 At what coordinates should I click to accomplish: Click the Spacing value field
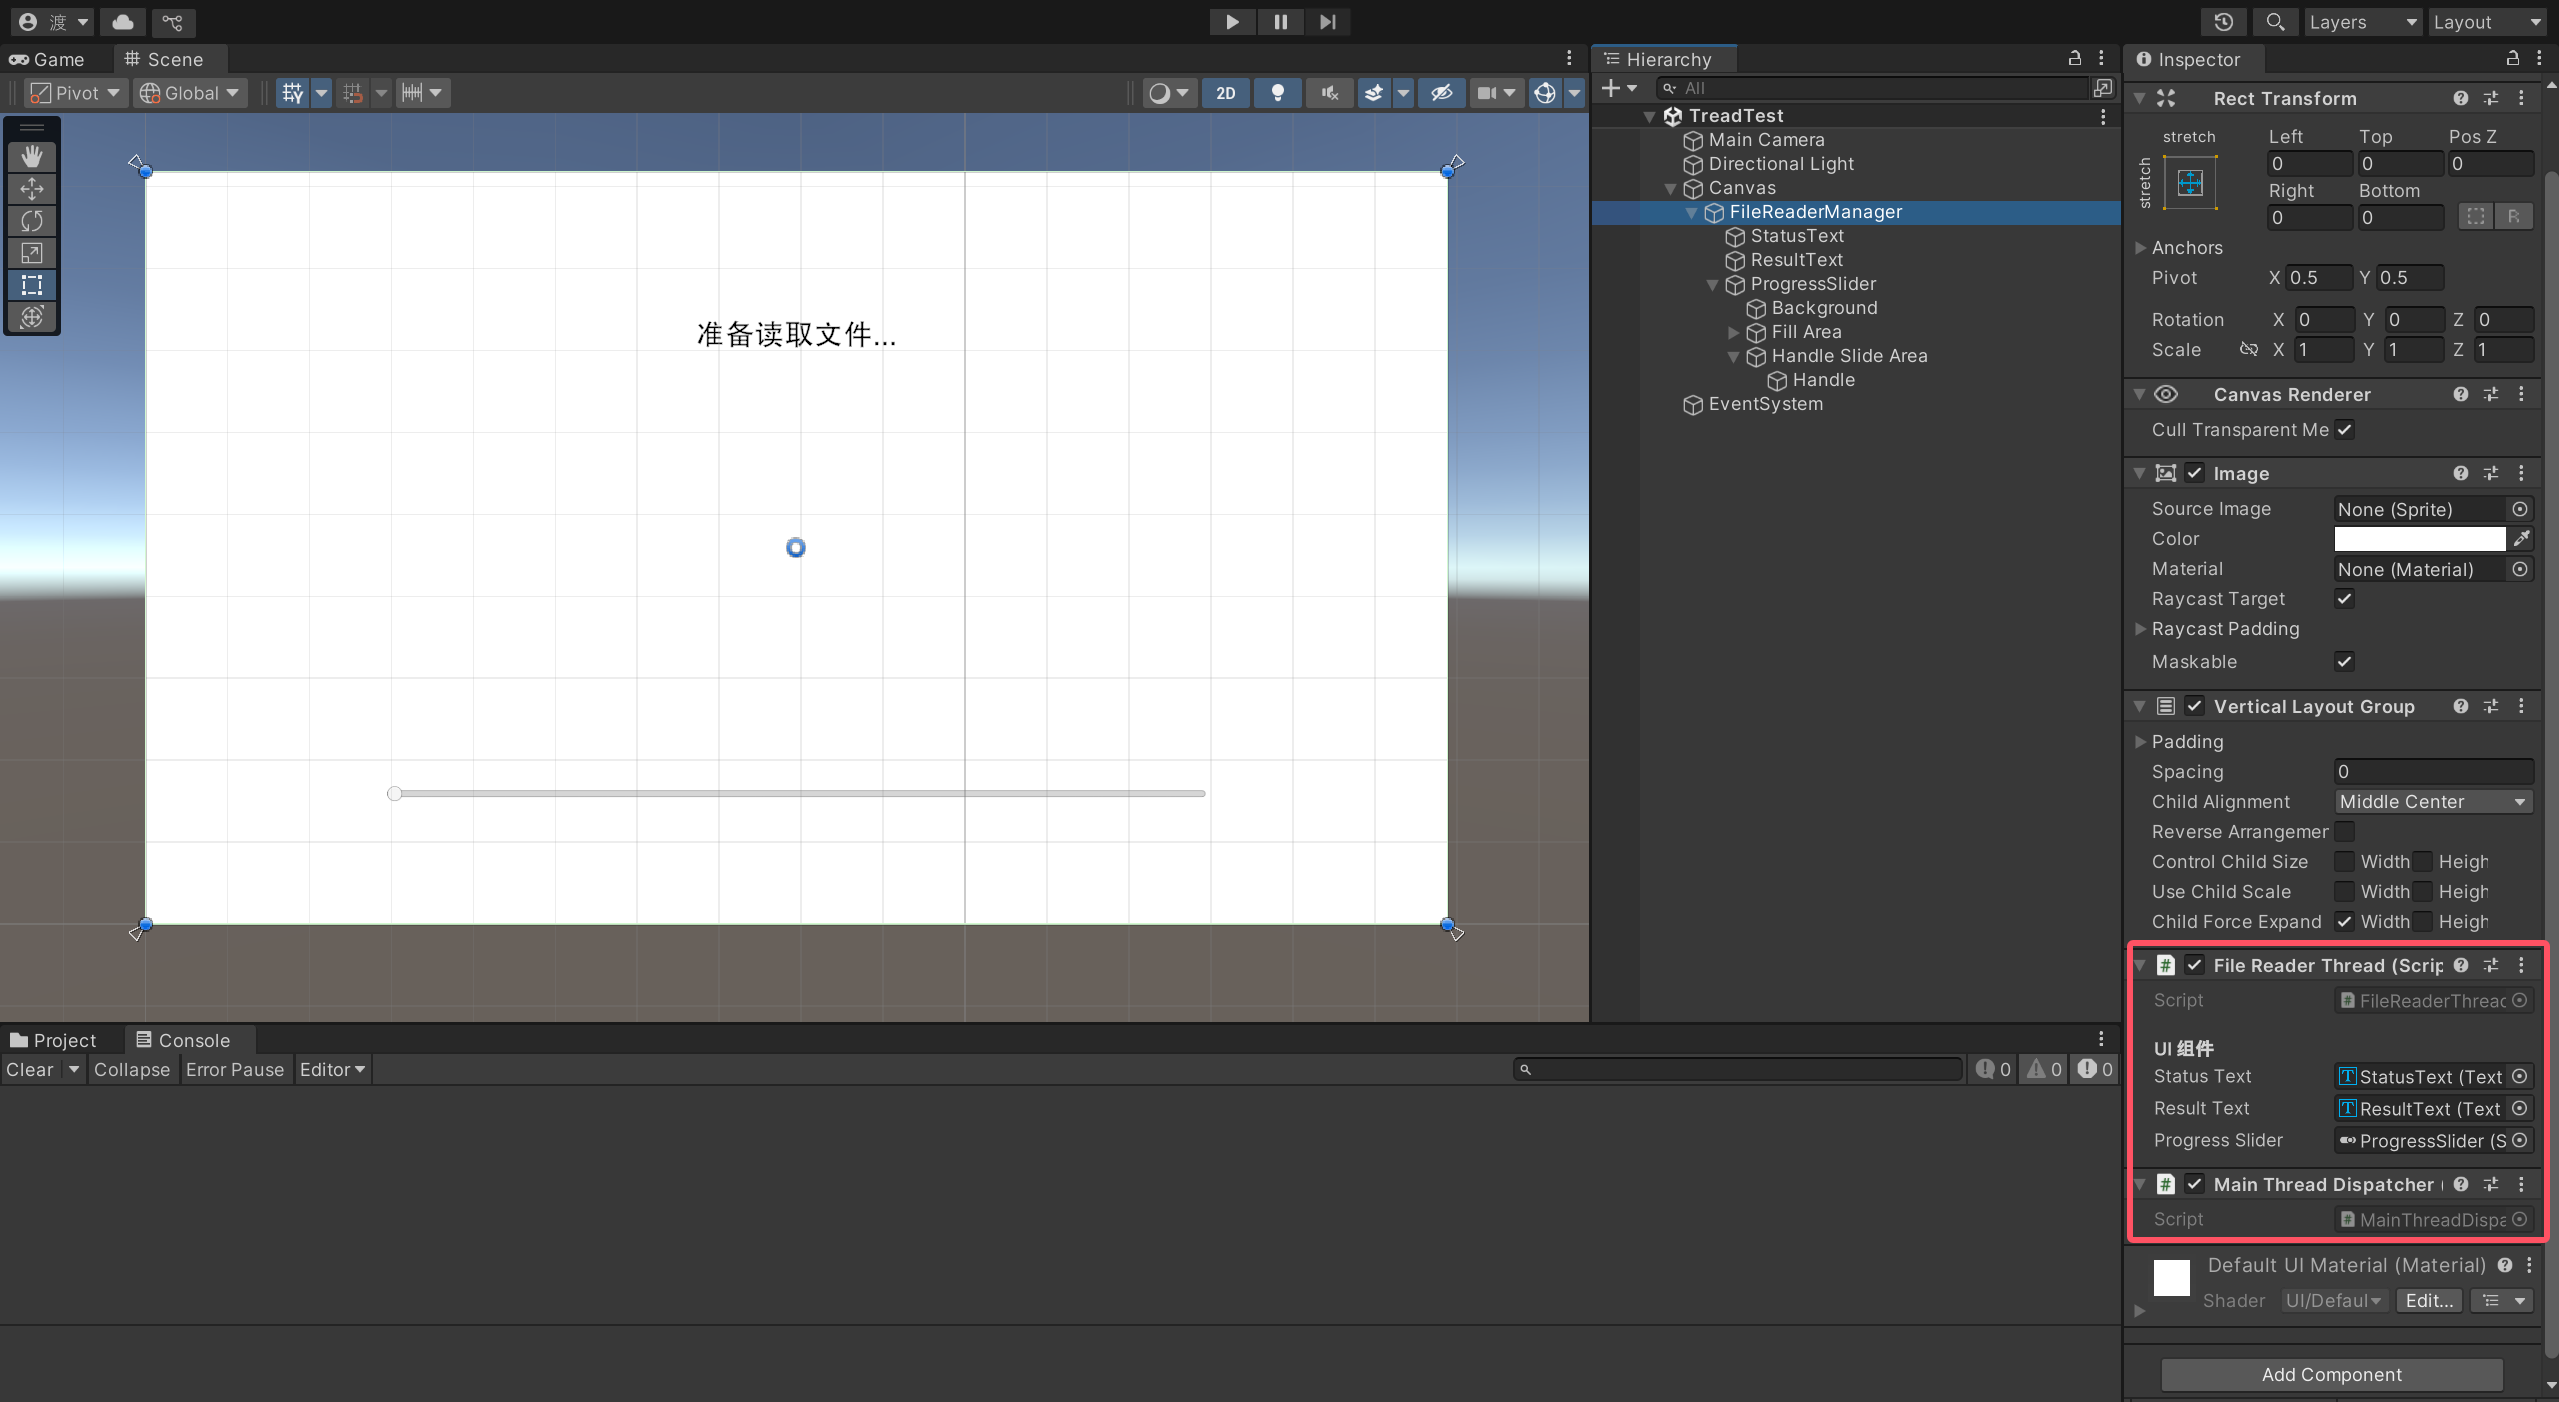[2433, 771]
